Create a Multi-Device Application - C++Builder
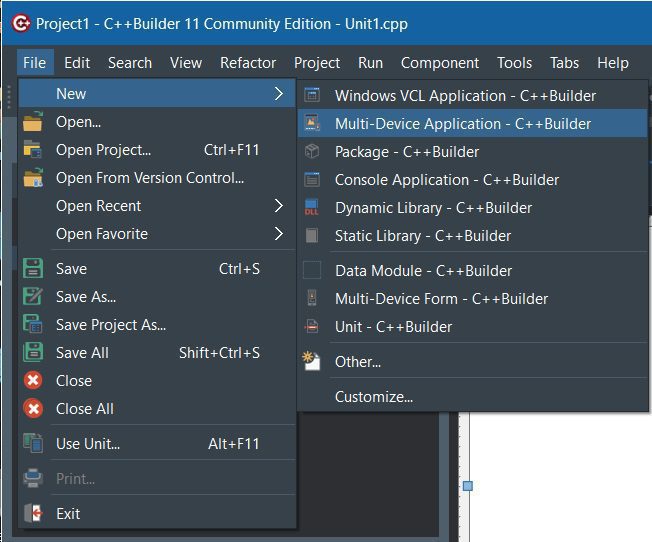 pos(473,123)
